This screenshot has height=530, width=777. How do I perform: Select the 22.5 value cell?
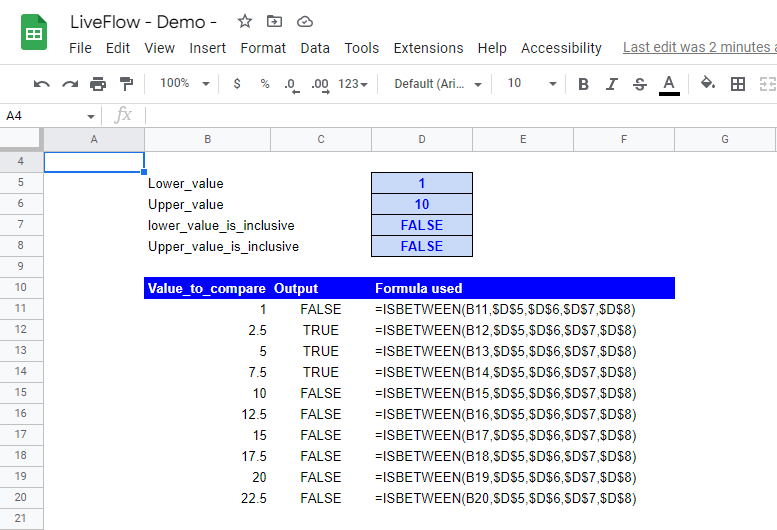pos(207,498)
